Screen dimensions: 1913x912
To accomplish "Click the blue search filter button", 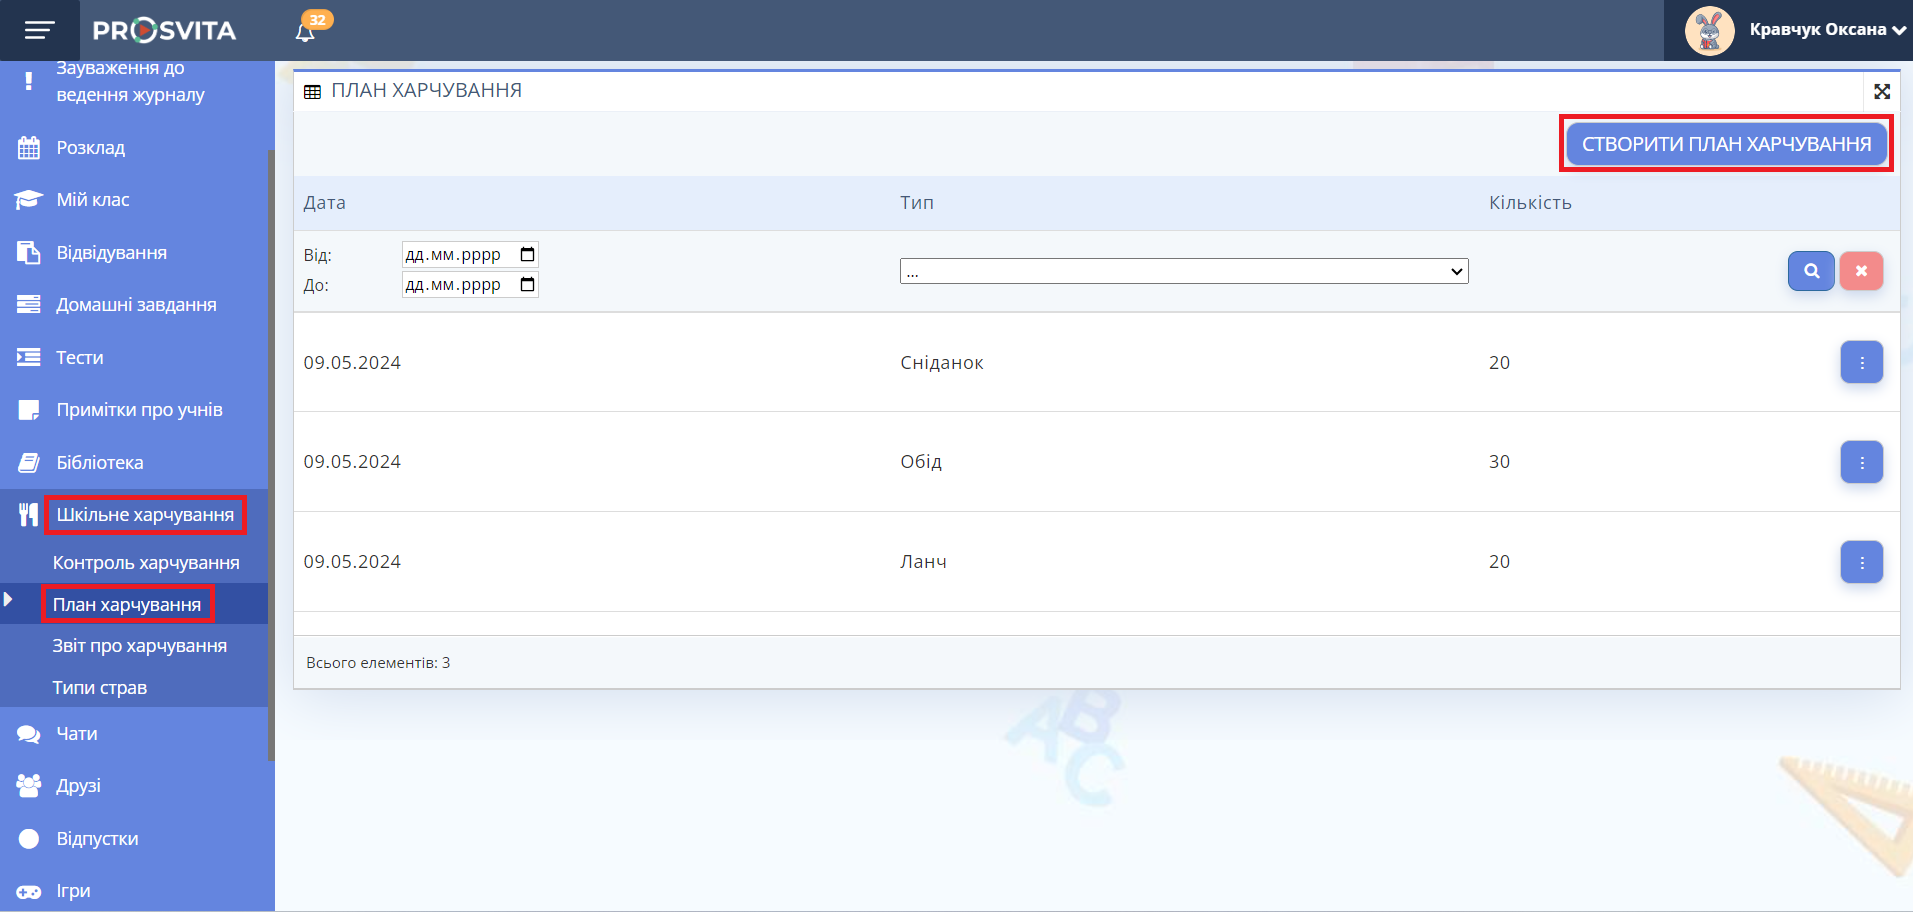I will click(1810, 271).
